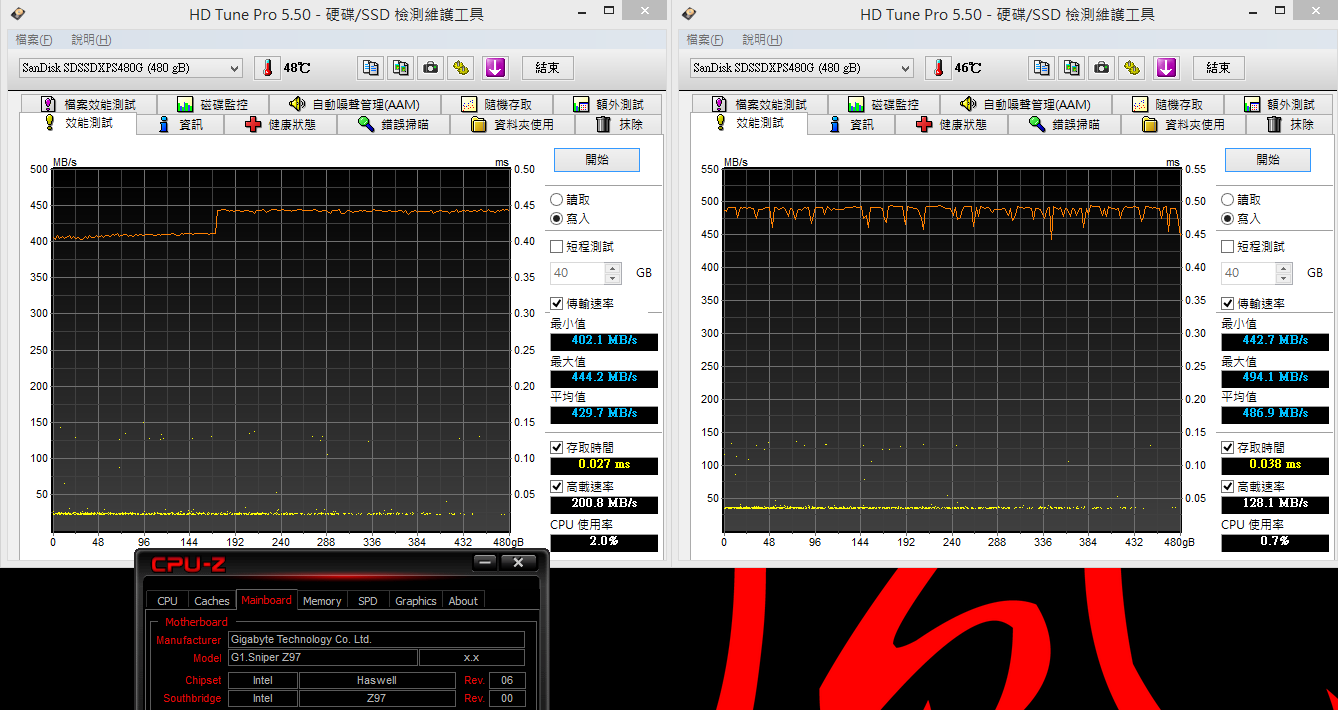Open 檔案(F) menu in the 48℃ HD Tune window
The image size is (1338, 710).
34,40
